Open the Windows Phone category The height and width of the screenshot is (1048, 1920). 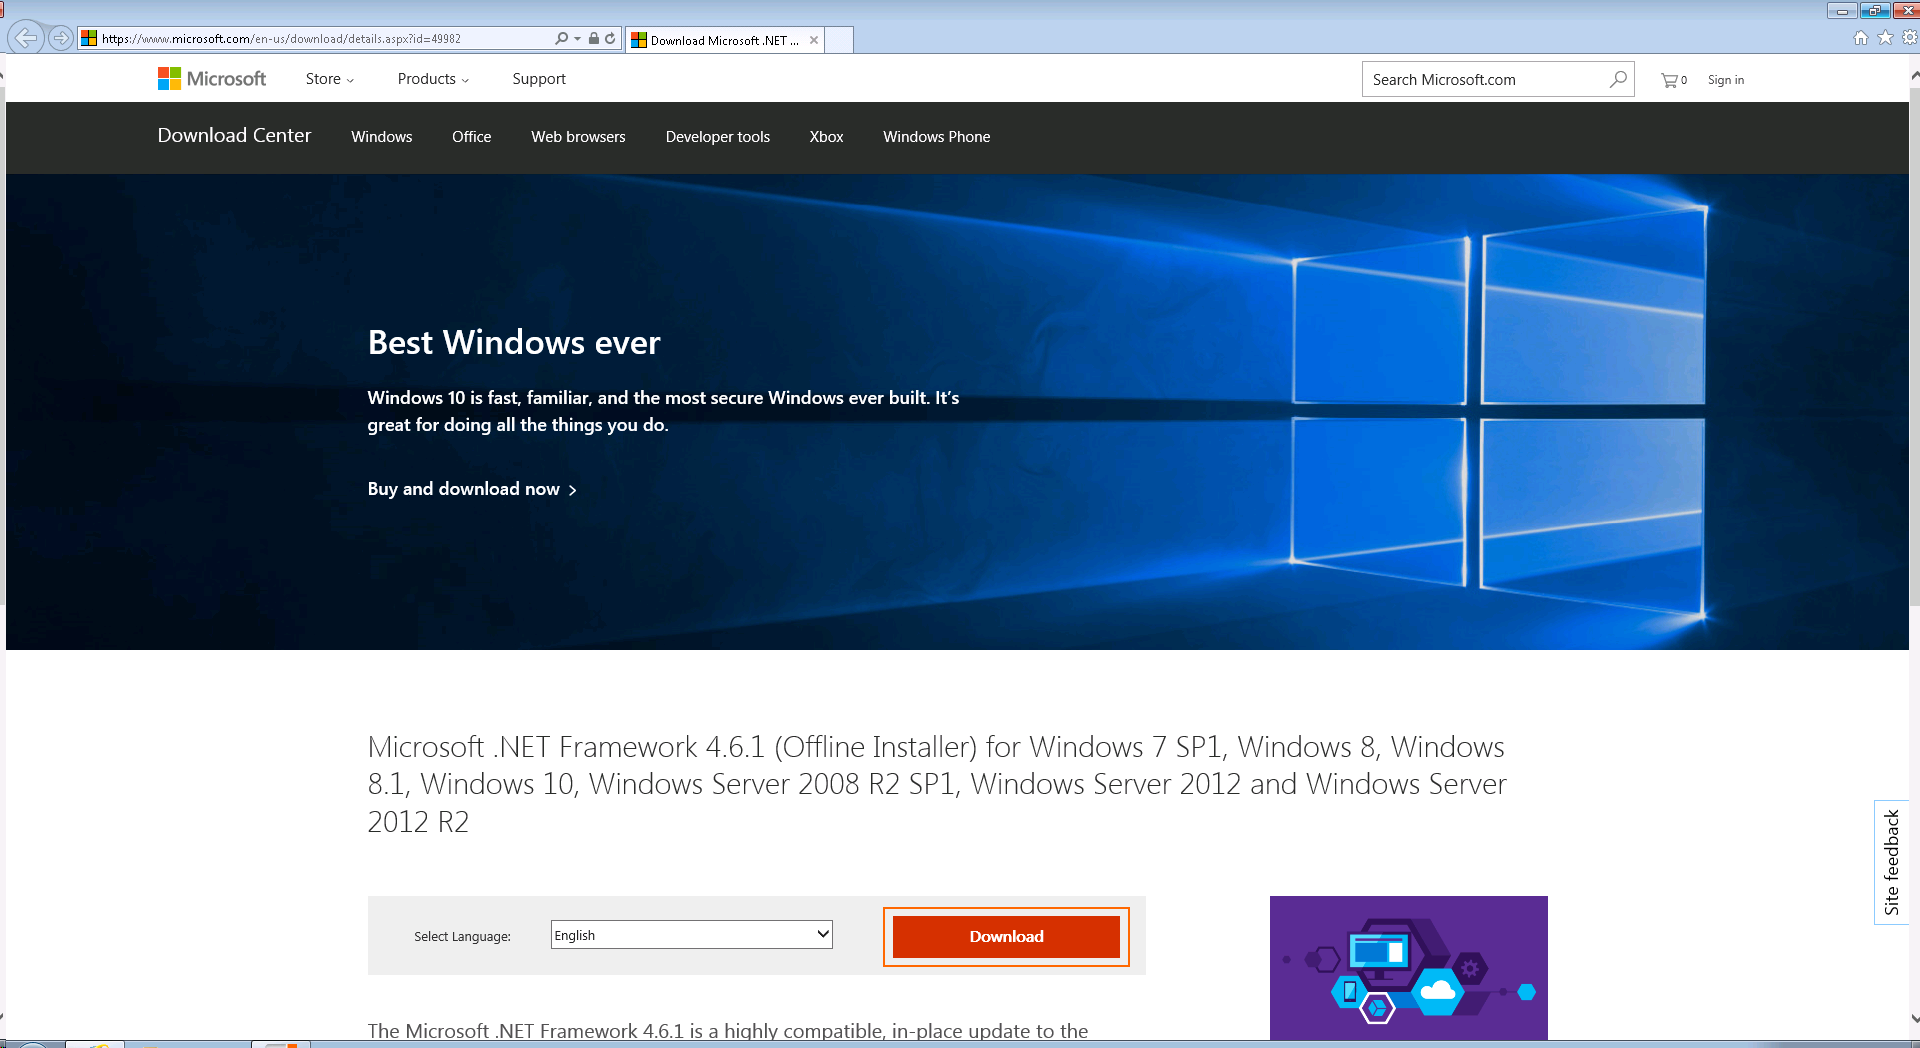[937, 137]
